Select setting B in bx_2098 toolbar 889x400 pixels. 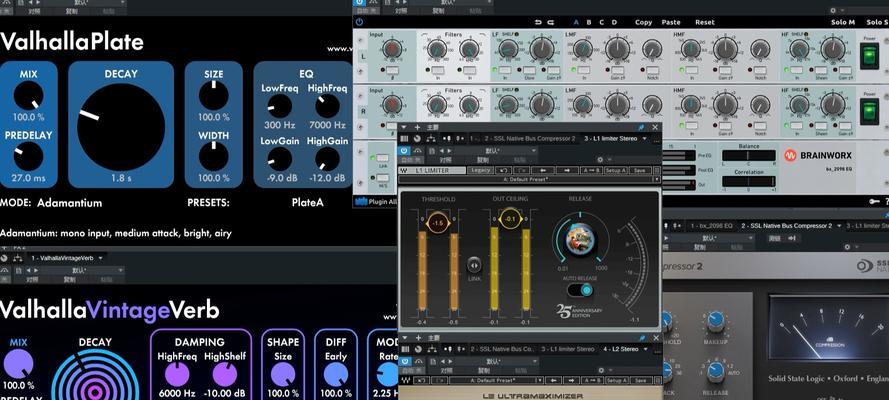[589, 22]
